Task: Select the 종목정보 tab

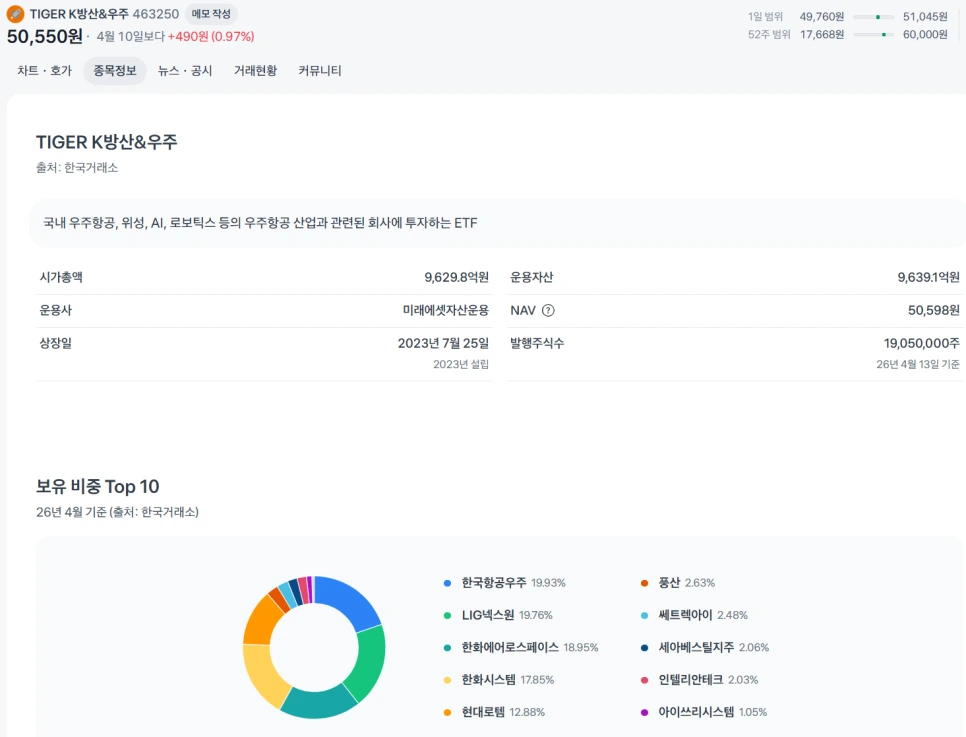Action: pyautogui.click(x=115, y=71)
